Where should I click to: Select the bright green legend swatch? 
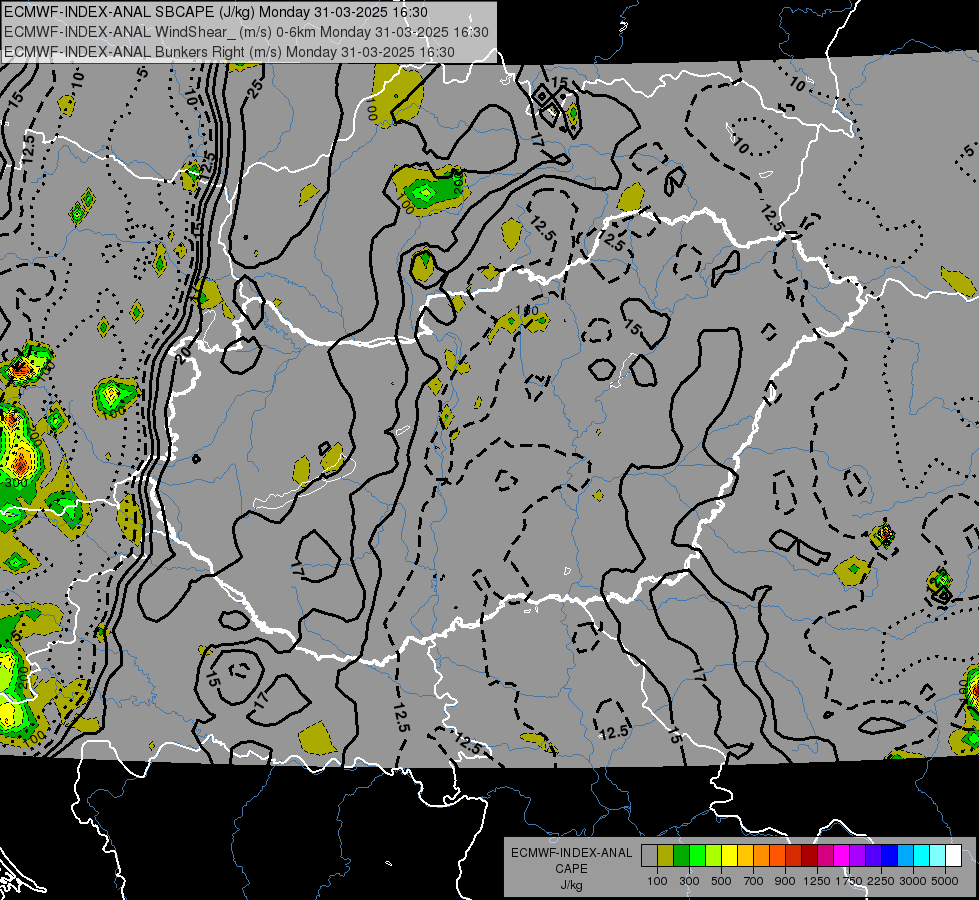(x=697, y=855)
